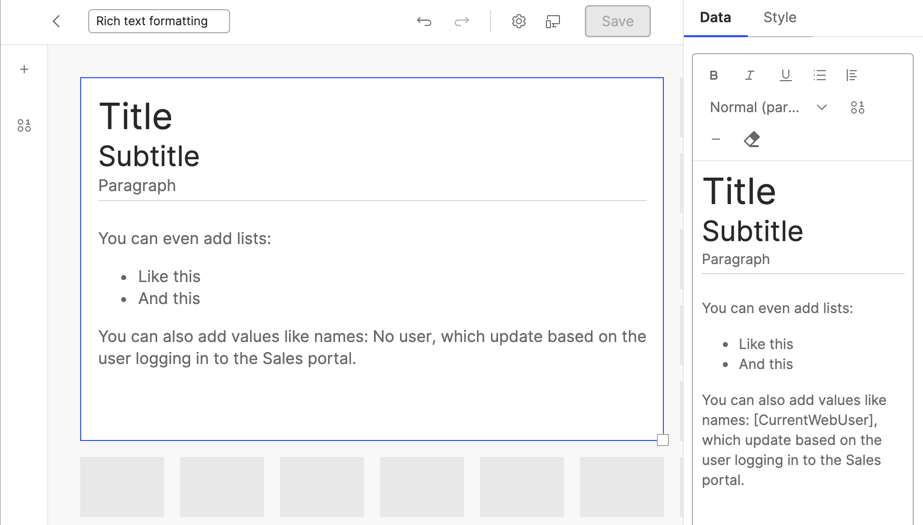Switch to the Data tab
Viewport: 923px width, 525px height.
715,18
